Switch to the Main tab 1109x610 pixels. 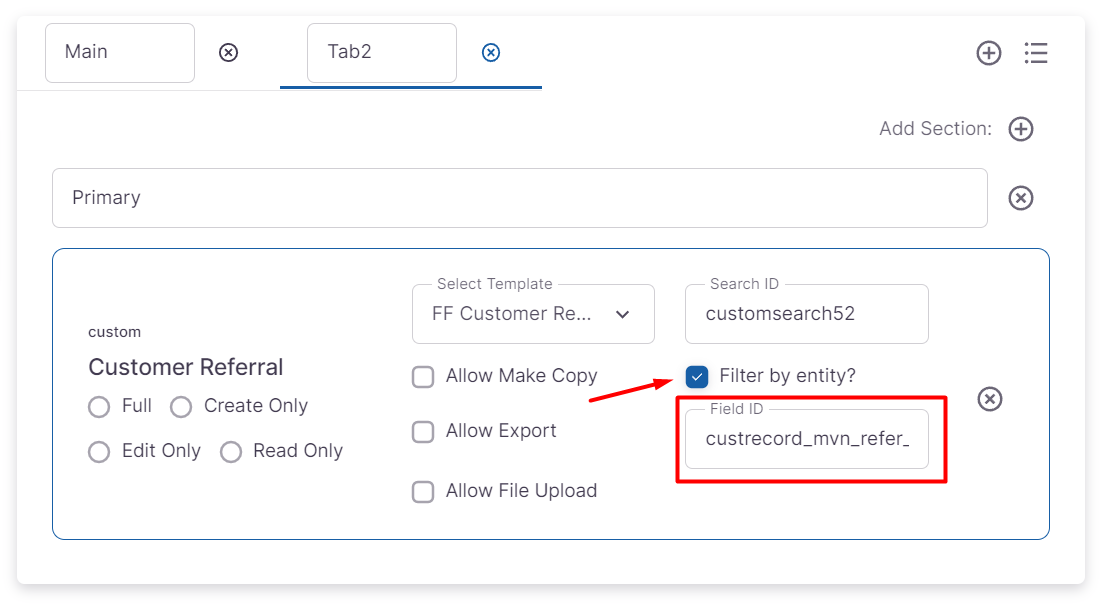tap(119, 53)
